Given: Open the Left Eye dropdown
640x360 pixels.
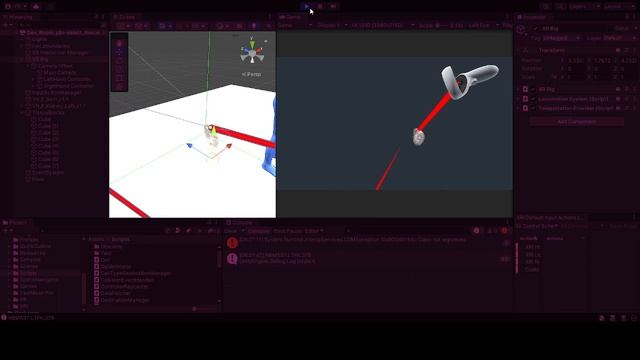Looking at the screenshot, I should point(484,25).
